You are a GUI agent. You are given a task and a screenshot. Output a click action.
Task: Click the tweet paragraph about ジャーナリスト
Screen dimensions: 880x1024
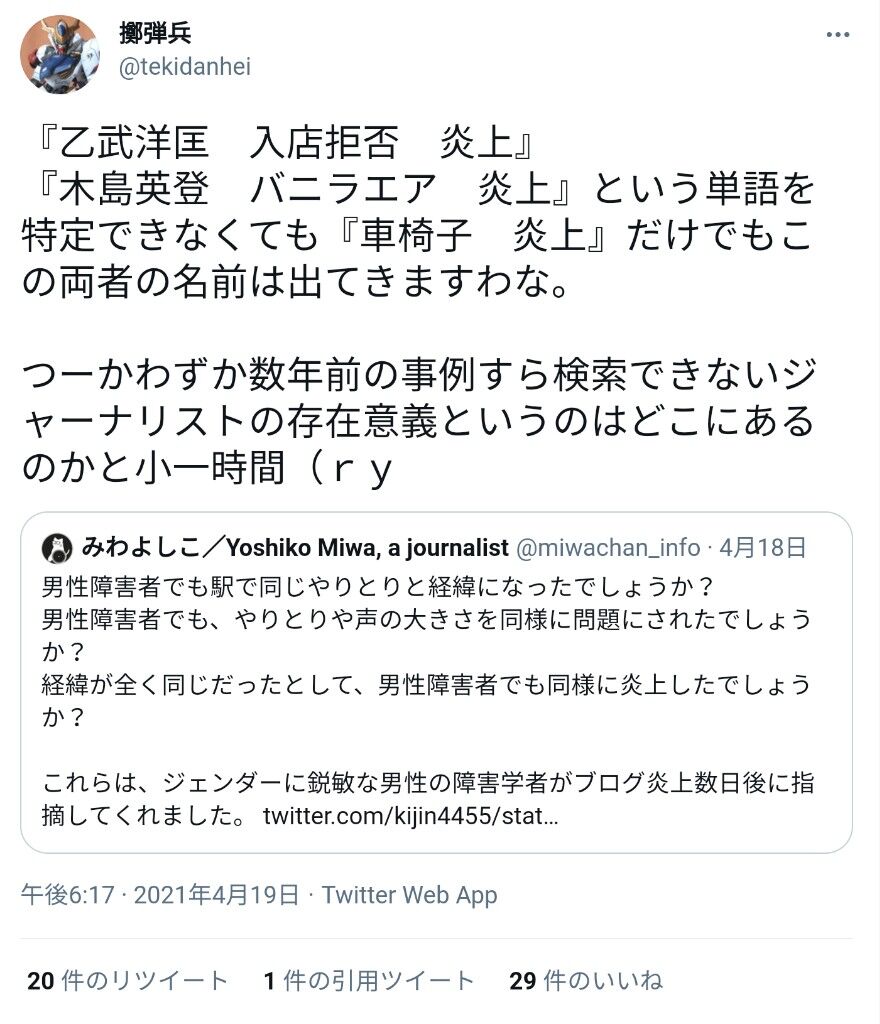tap(418, 422)
